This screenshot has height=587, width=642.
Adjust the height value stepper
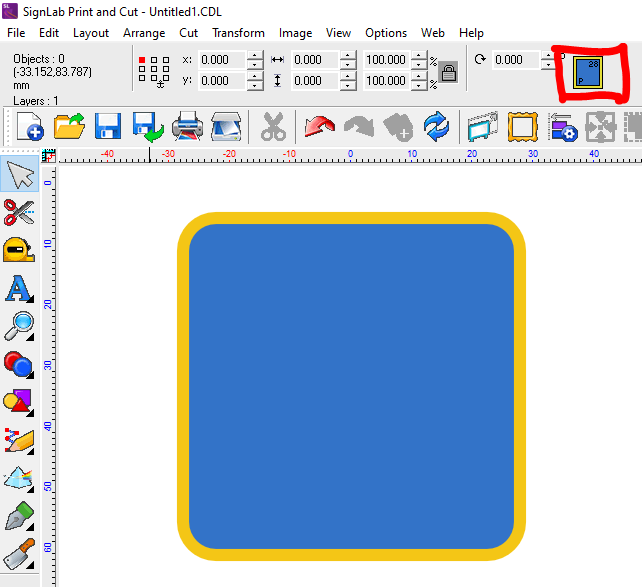(348, 81)
